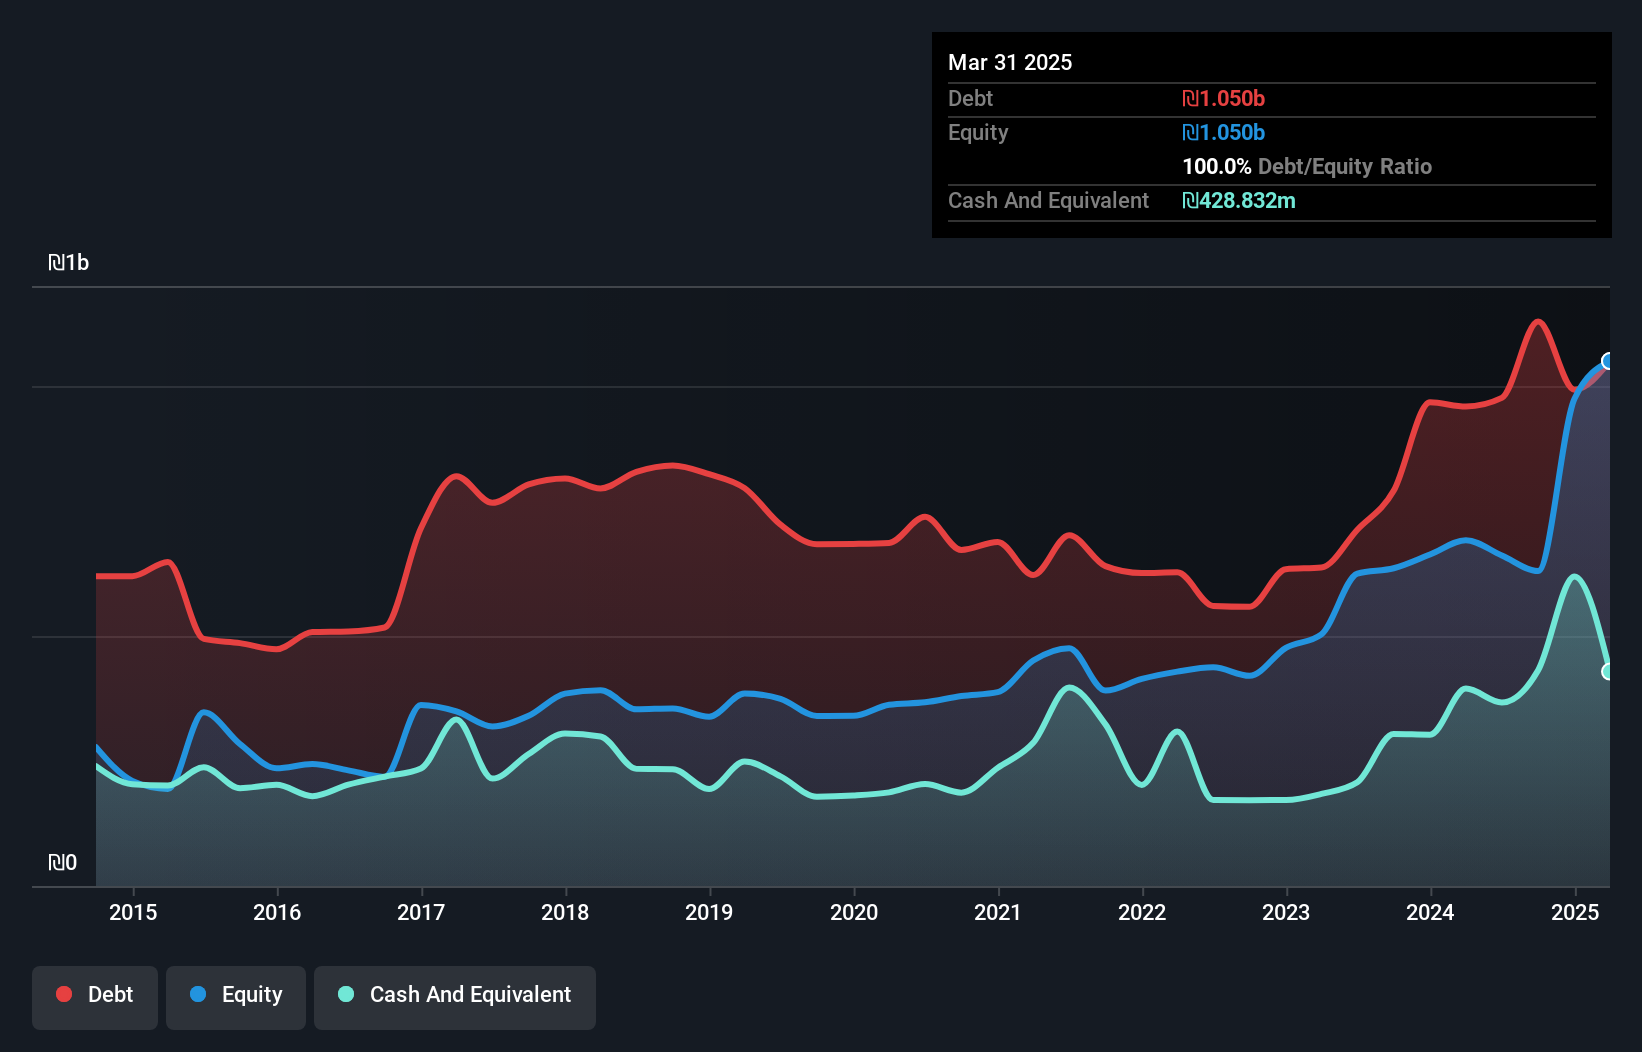Click the red Debt value ₪1.050b
Image resolution: width=1642 pixels, height=1052 pixels.
[x=1223, y=98]
